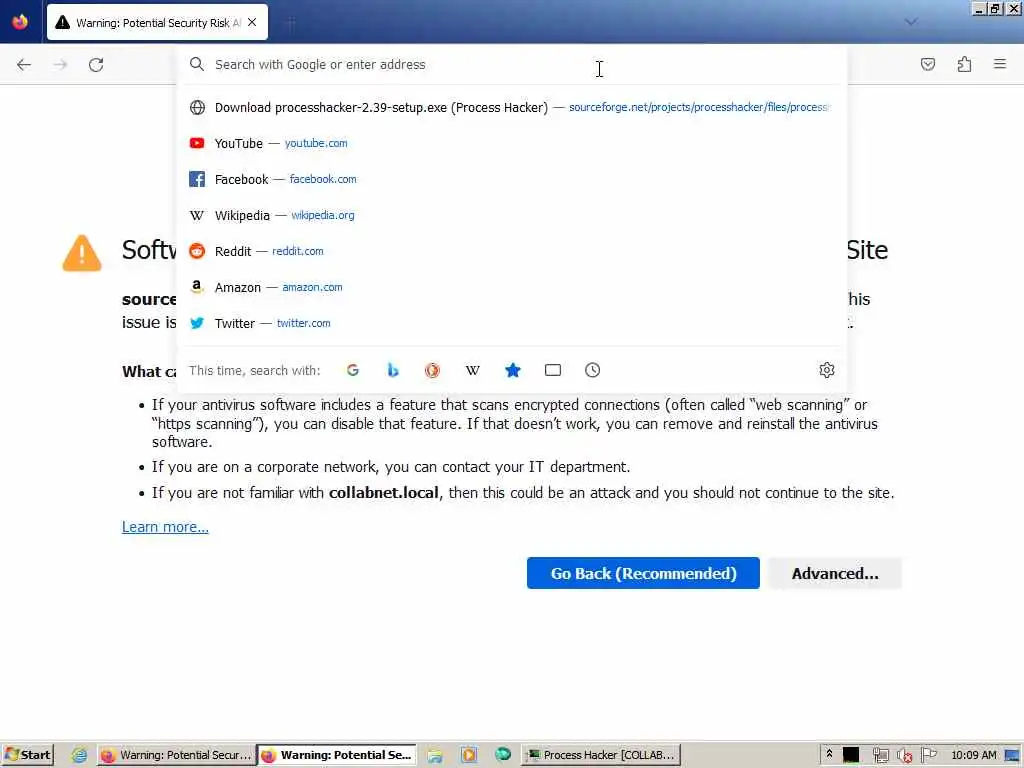Reload the current page

point(96,65)
